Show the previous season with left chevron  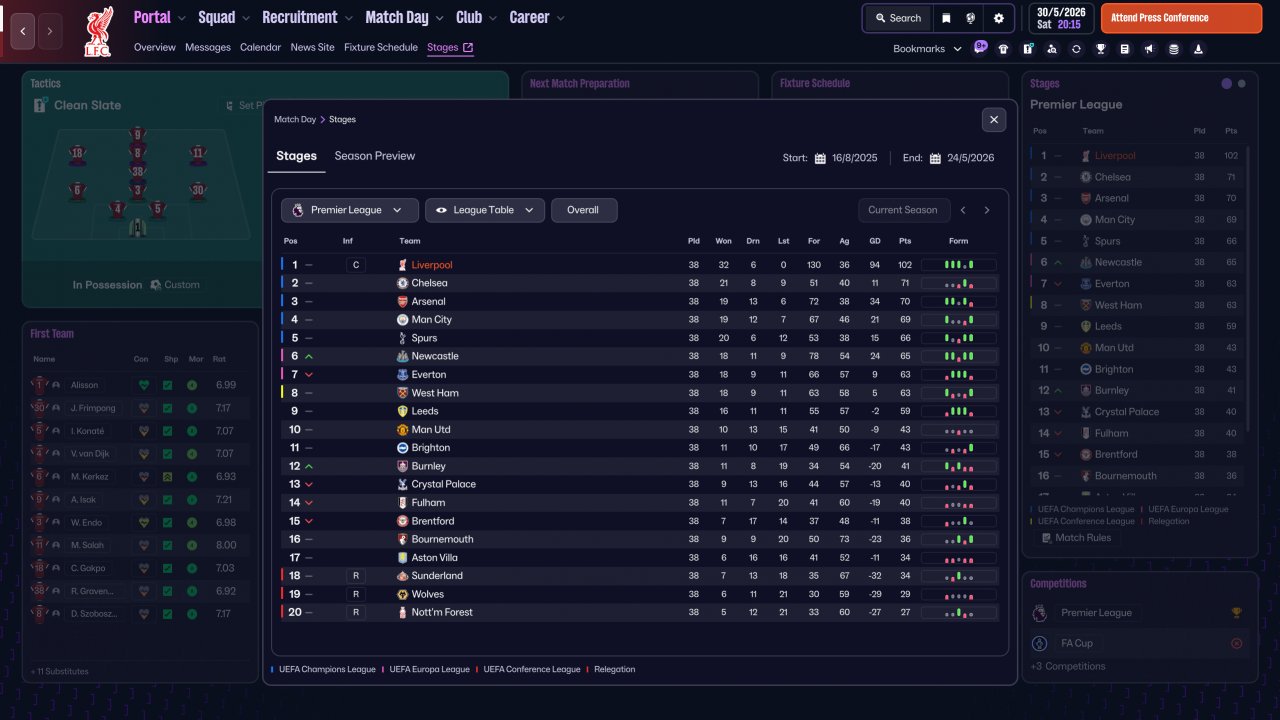click(x=963, y=210)
